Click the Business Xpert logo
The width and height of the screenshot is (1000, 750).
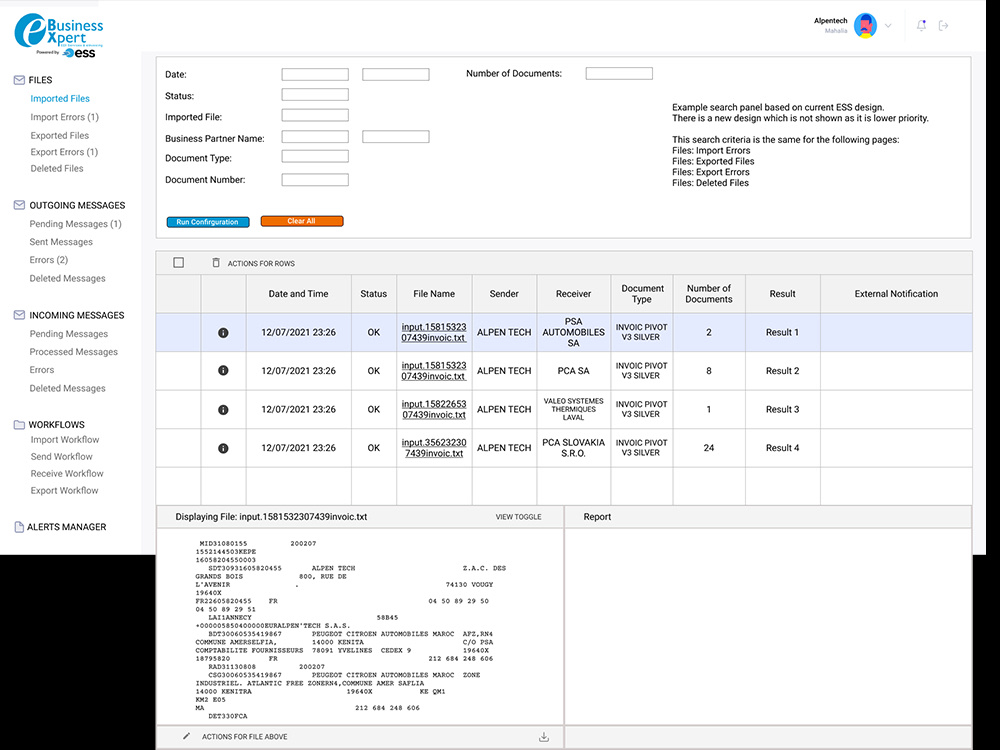click(x=59, y=35)
